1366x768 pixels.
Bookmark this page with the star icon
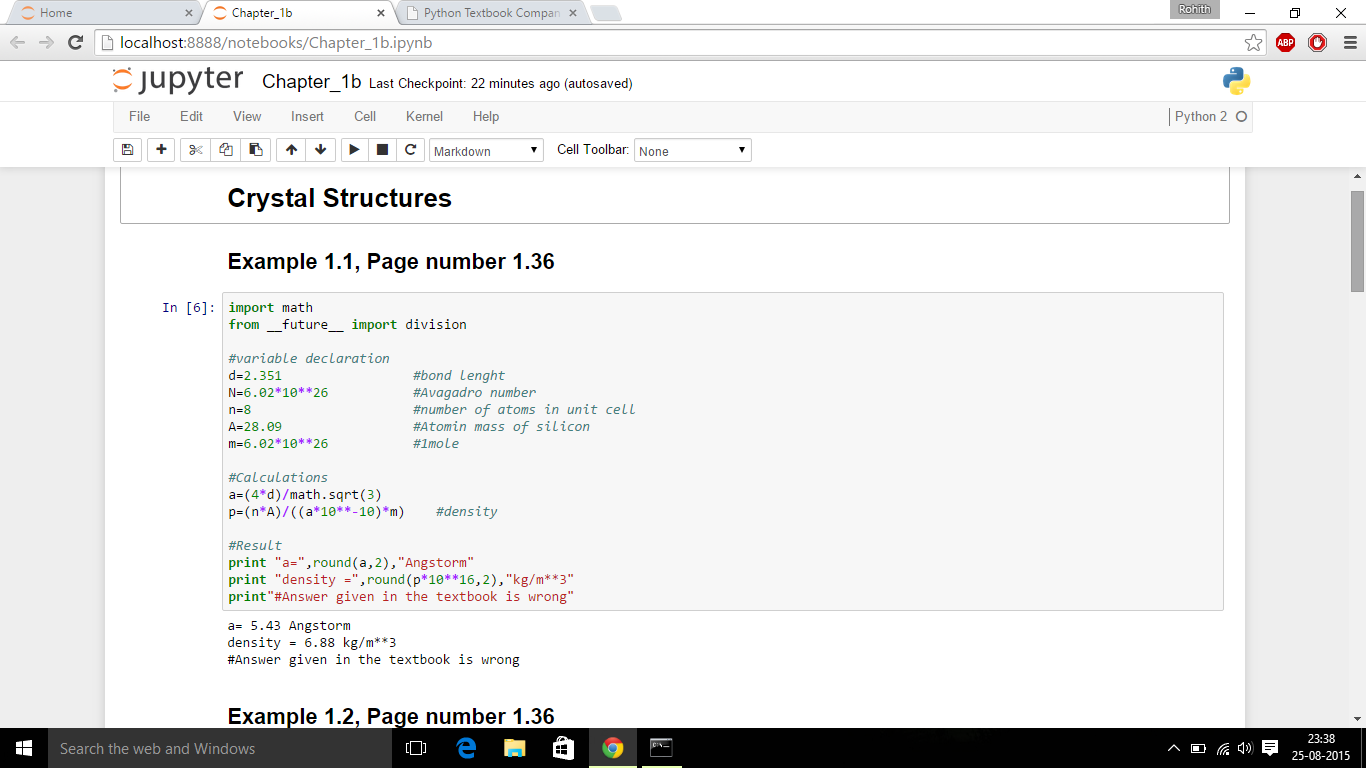pos(1253,43)
